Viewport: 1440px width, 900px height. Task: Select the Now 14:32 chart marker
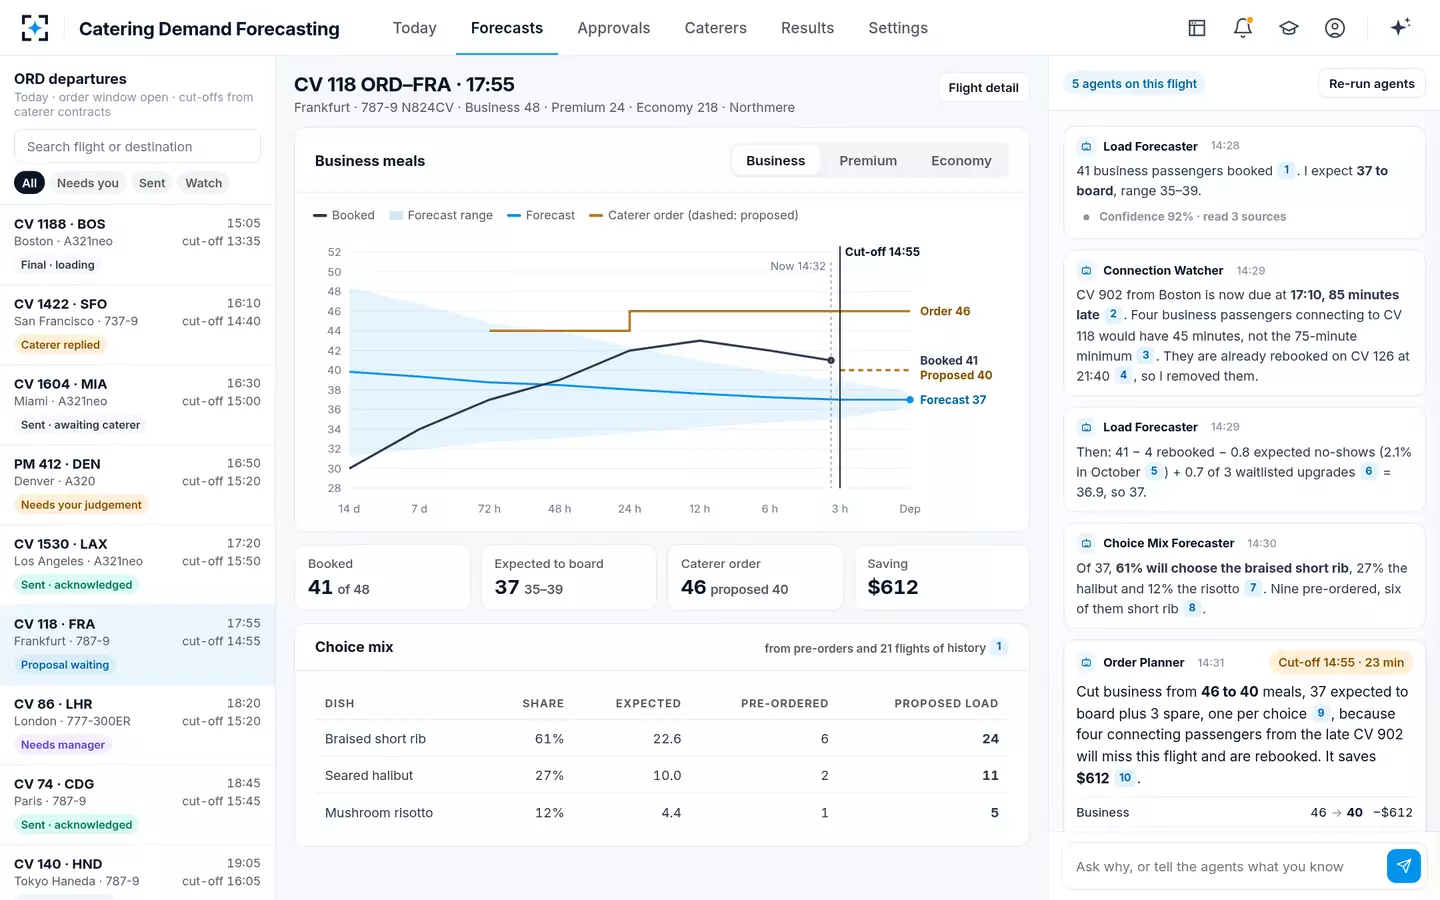pos(798,266)
